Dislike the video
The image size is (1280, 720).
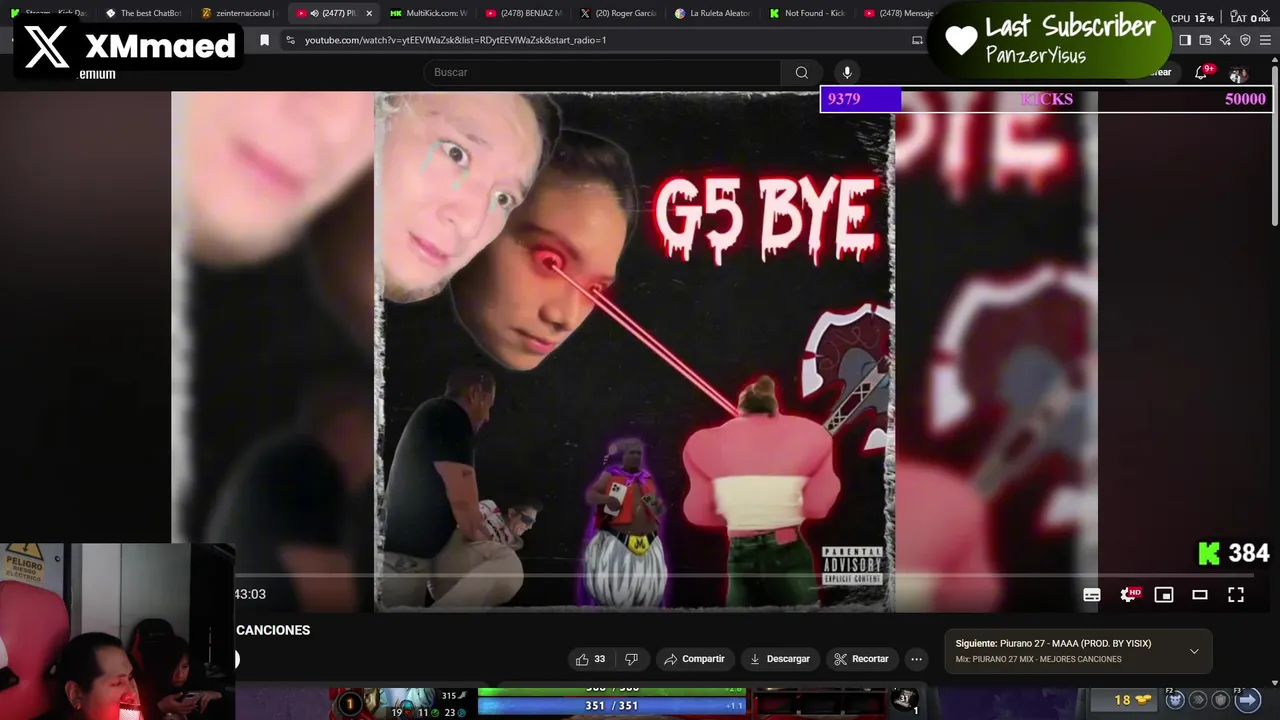pos(631,659)
